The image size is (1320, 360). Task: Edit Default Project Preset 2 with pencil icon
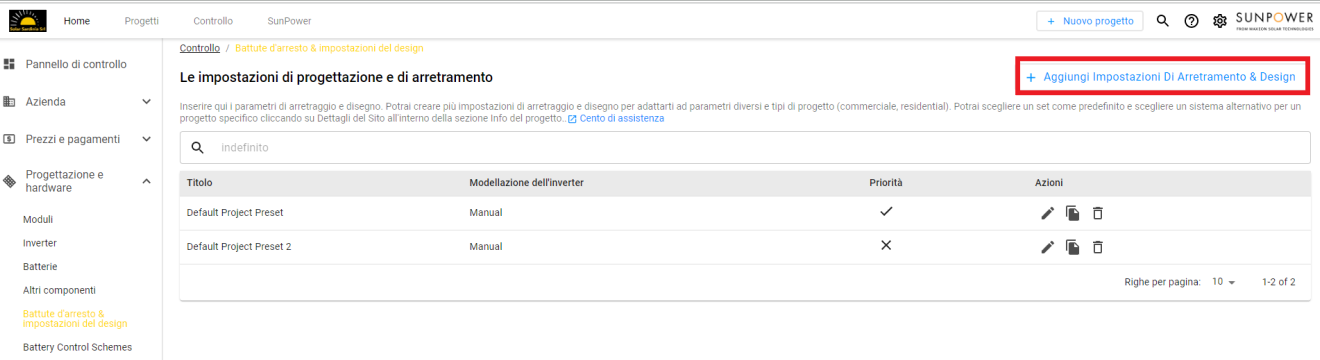pos(1047,247)
